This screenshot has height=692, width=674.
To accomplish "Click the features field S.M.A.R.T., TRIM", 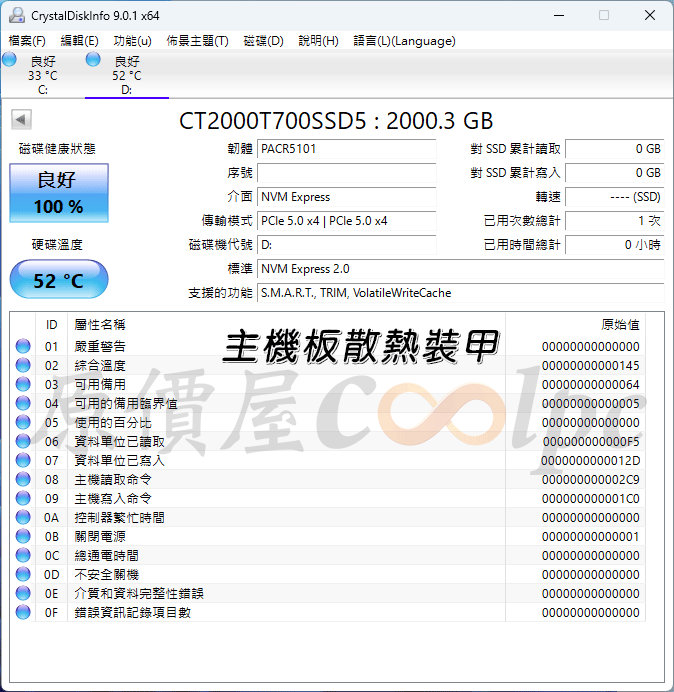I will click(460, 293).
